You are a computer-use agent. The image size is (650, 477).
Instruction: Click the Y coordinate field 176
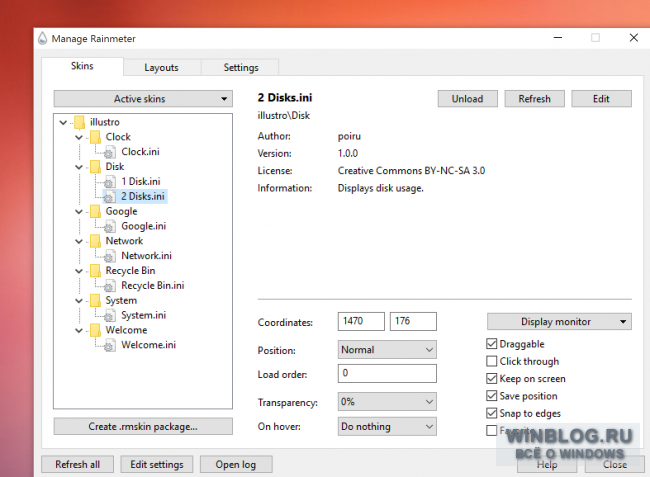[413, 321]
